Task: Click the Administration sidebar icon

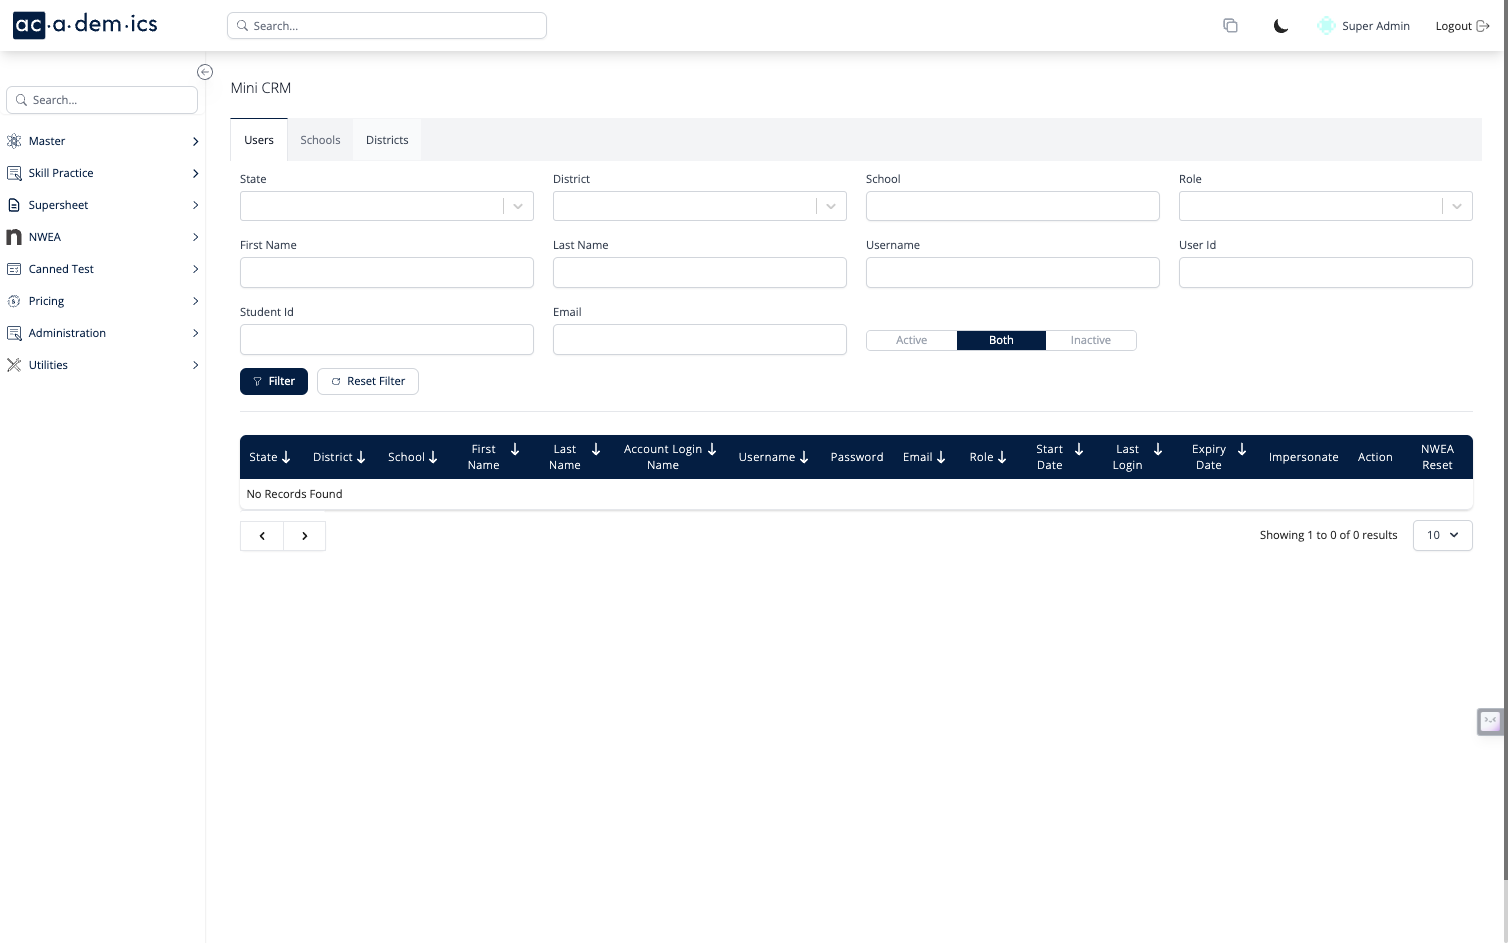Action: click(x=14, y=333)
